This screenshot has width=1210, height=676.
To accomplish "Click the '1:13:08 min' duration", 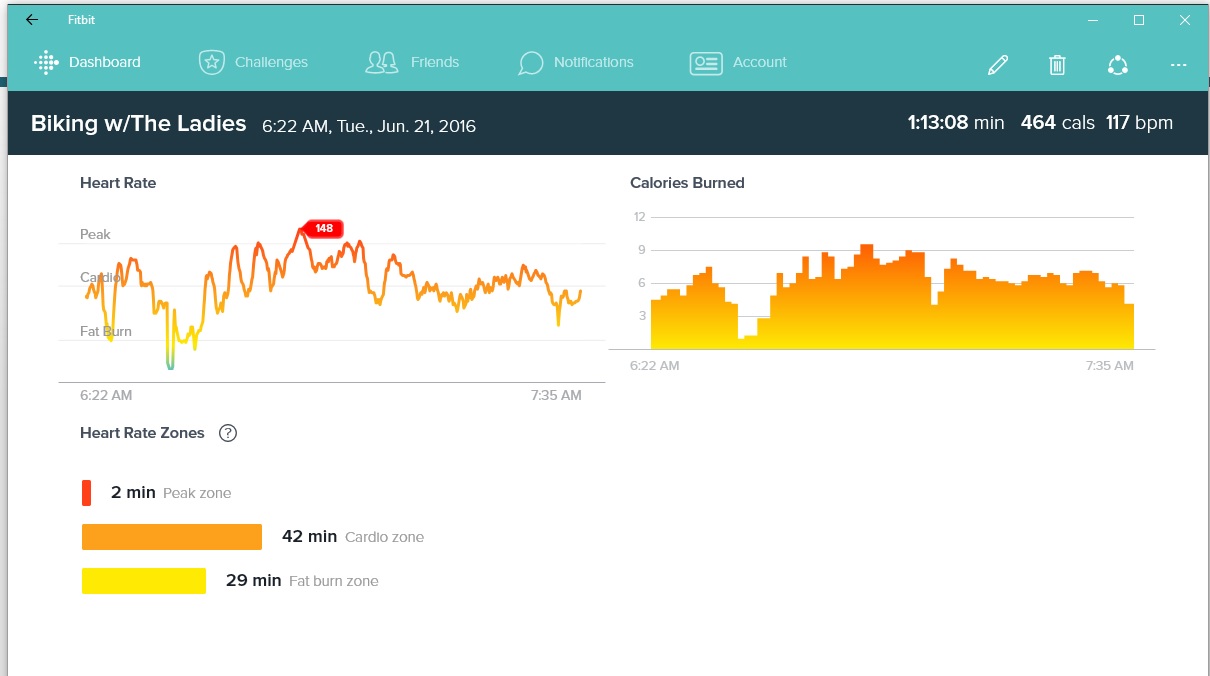I will pyautogui.click(x=956, y=123).
